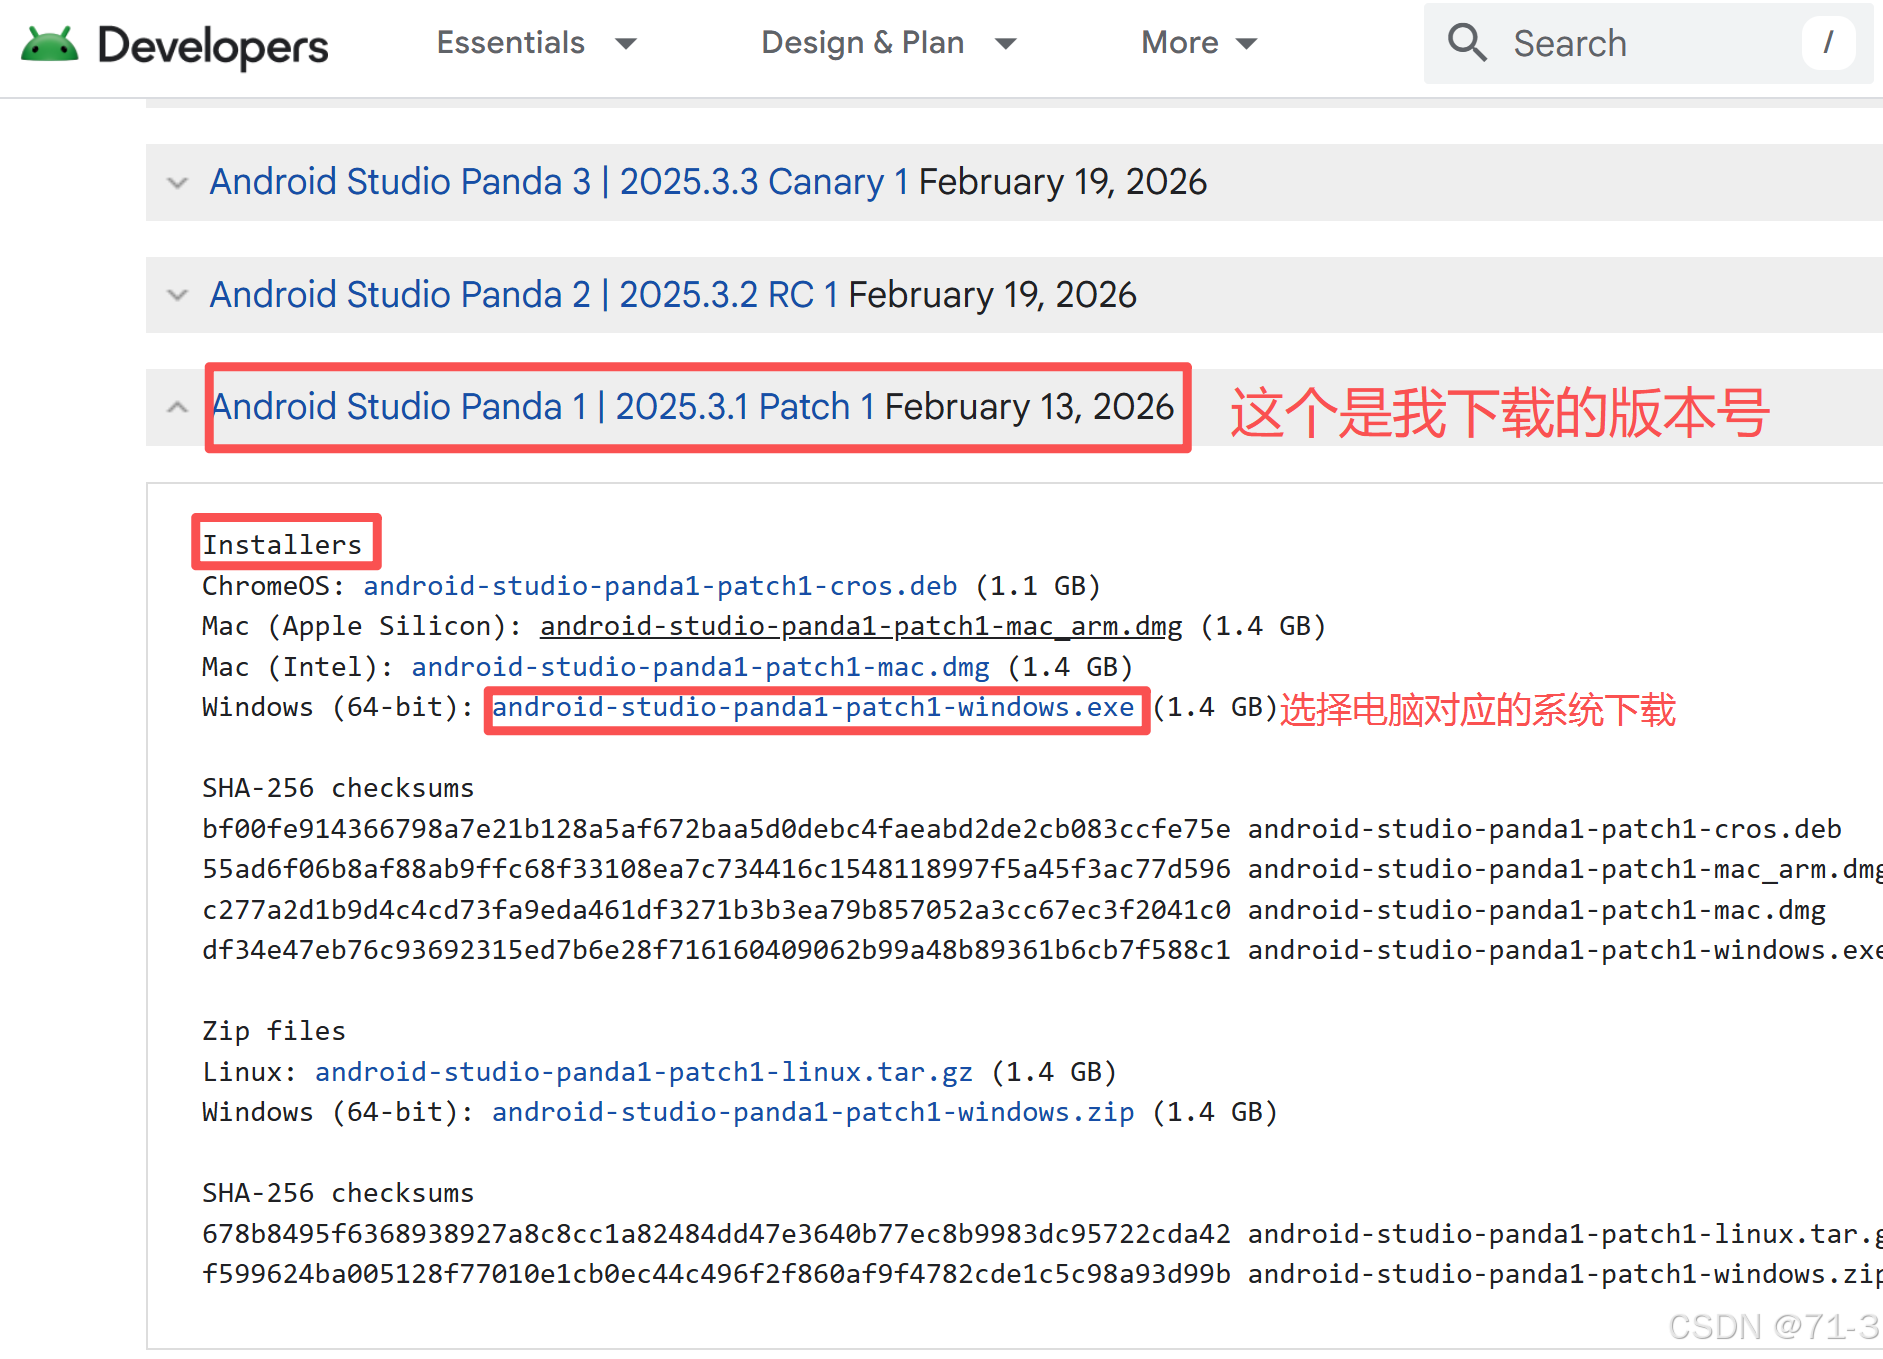Expand the Panda 3 Canary 1 chevron

[x=177, y=183]
